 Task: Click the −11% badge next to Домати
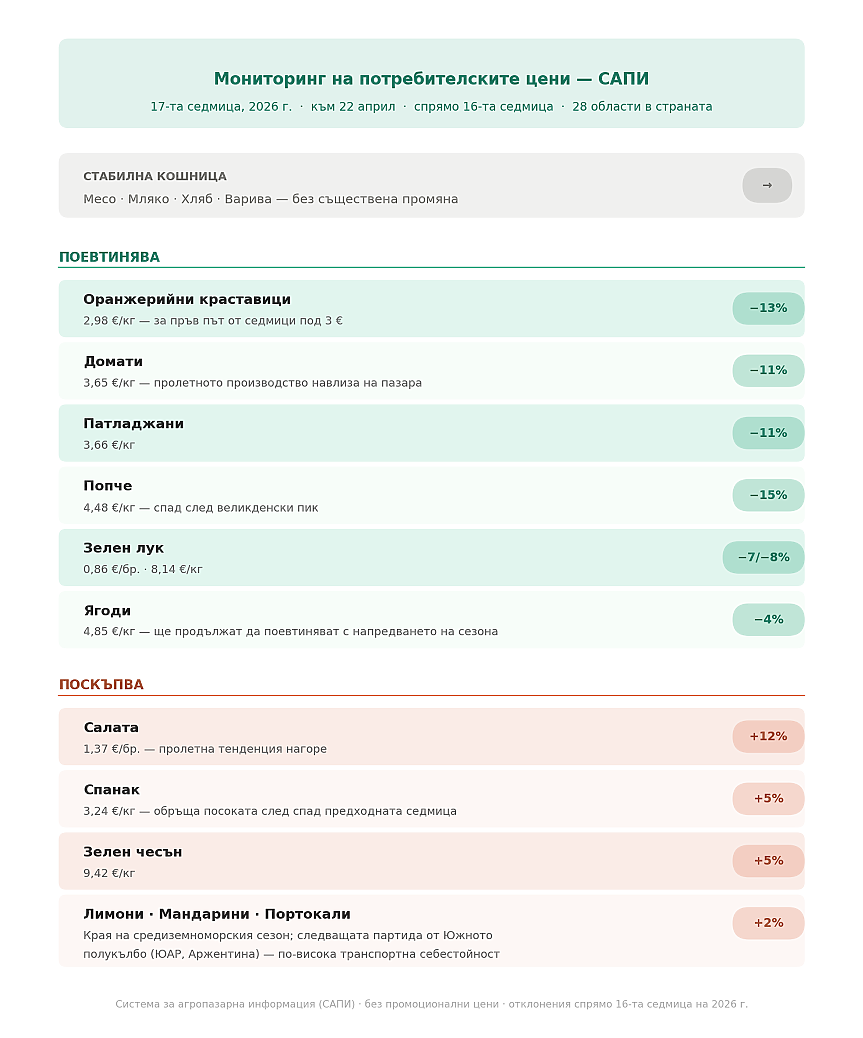[x=768, y=370]
